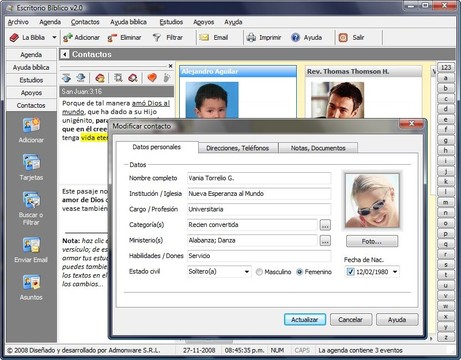The image size is (461, 360).
Task: Click the Nombre completo text field
Action: click(259, 178)
